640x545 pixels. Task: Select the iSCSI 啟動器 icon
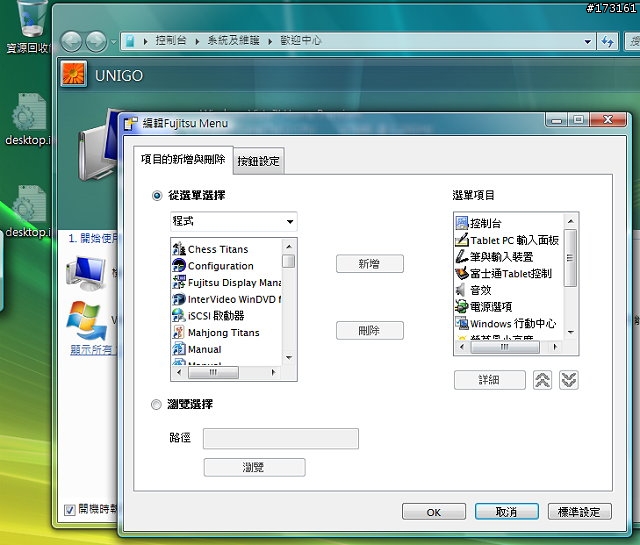179,316
